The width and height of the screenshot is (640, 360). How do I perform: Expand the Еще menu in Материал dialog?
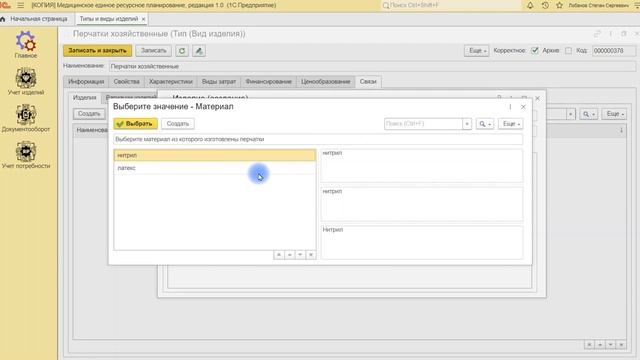(x=511, y=124)
